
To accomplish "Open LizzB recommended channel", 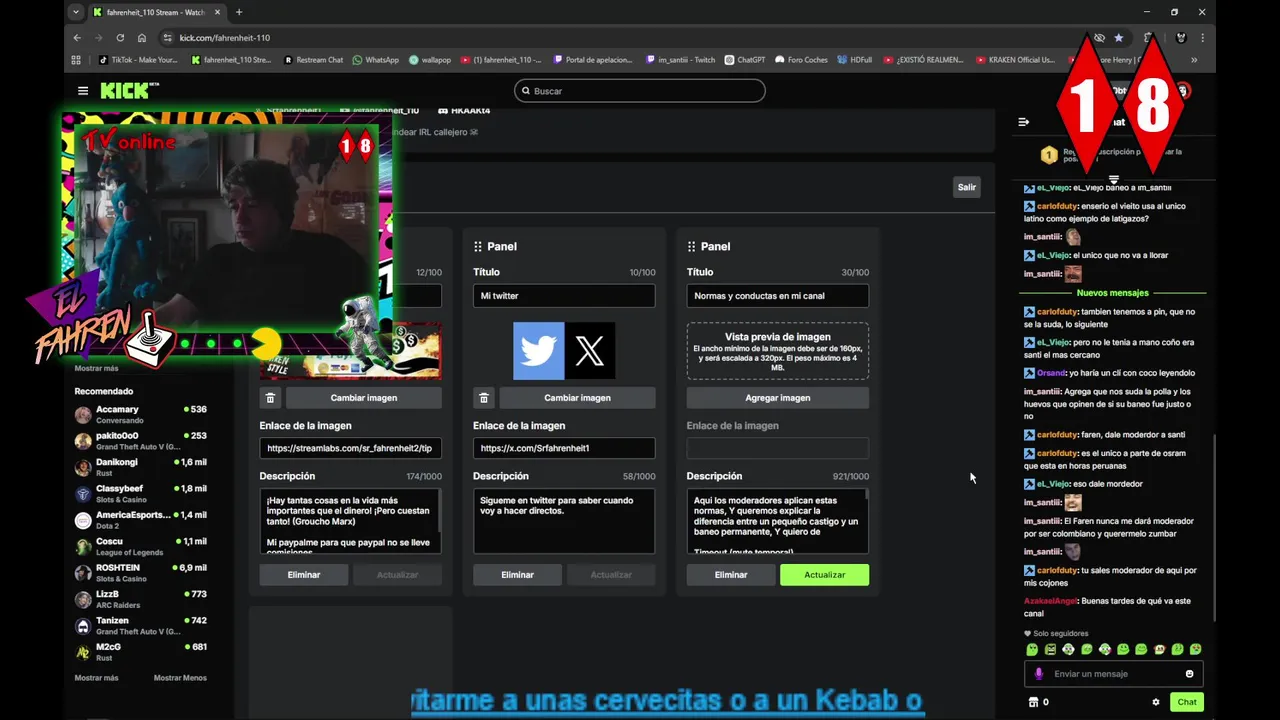I will [141, 599].
